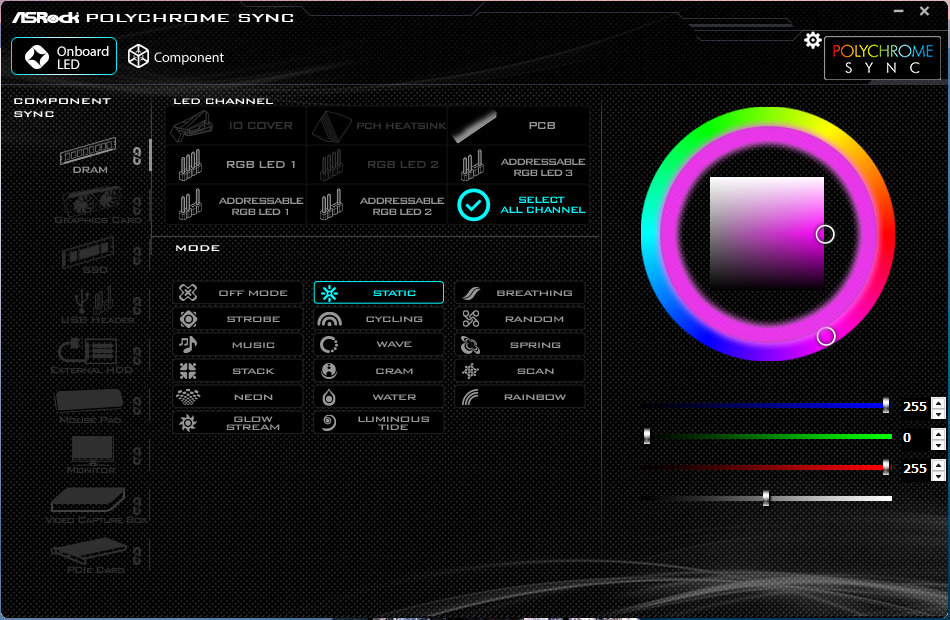Toggle External HDD sync link
950x620 pixels.
point(138,356)
